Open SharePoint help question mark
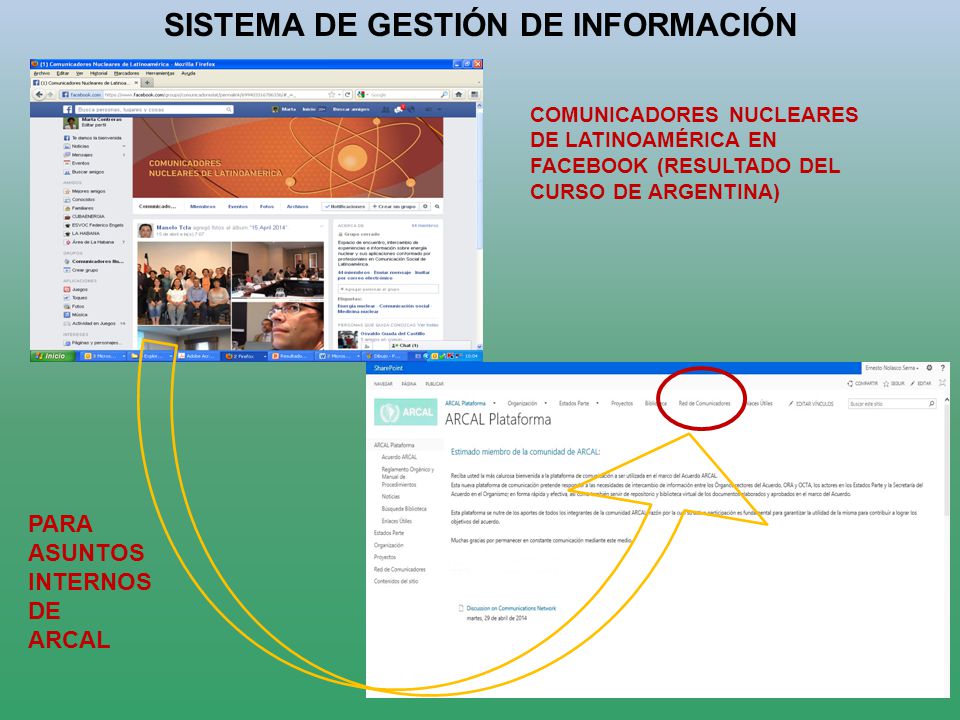This screenshot has width=960, height=720. 942,368
